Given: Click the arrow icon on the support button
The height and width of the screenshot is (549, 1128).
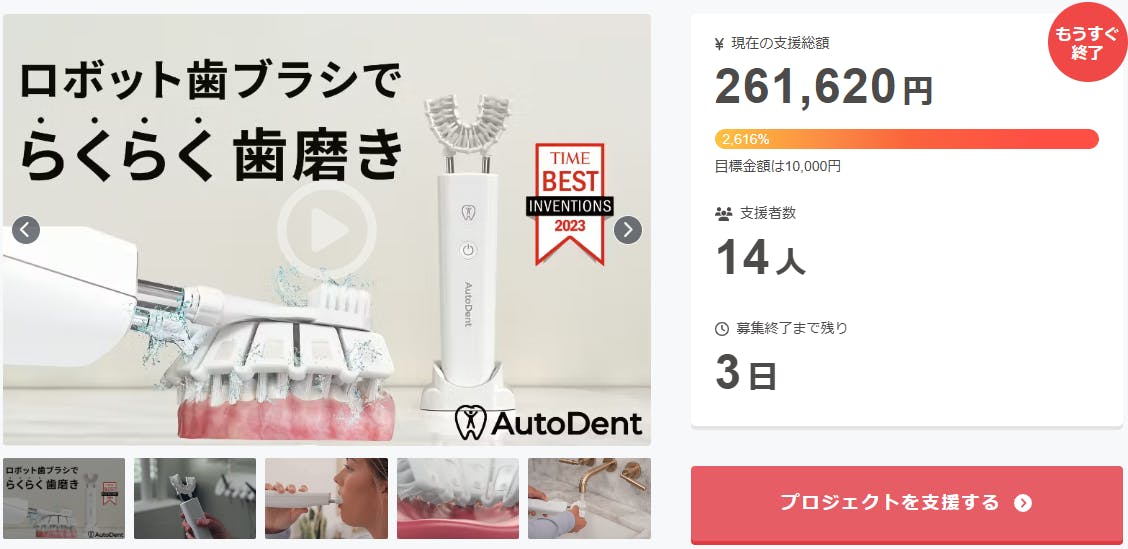Looking at the screenshot, I should 1023,503.
